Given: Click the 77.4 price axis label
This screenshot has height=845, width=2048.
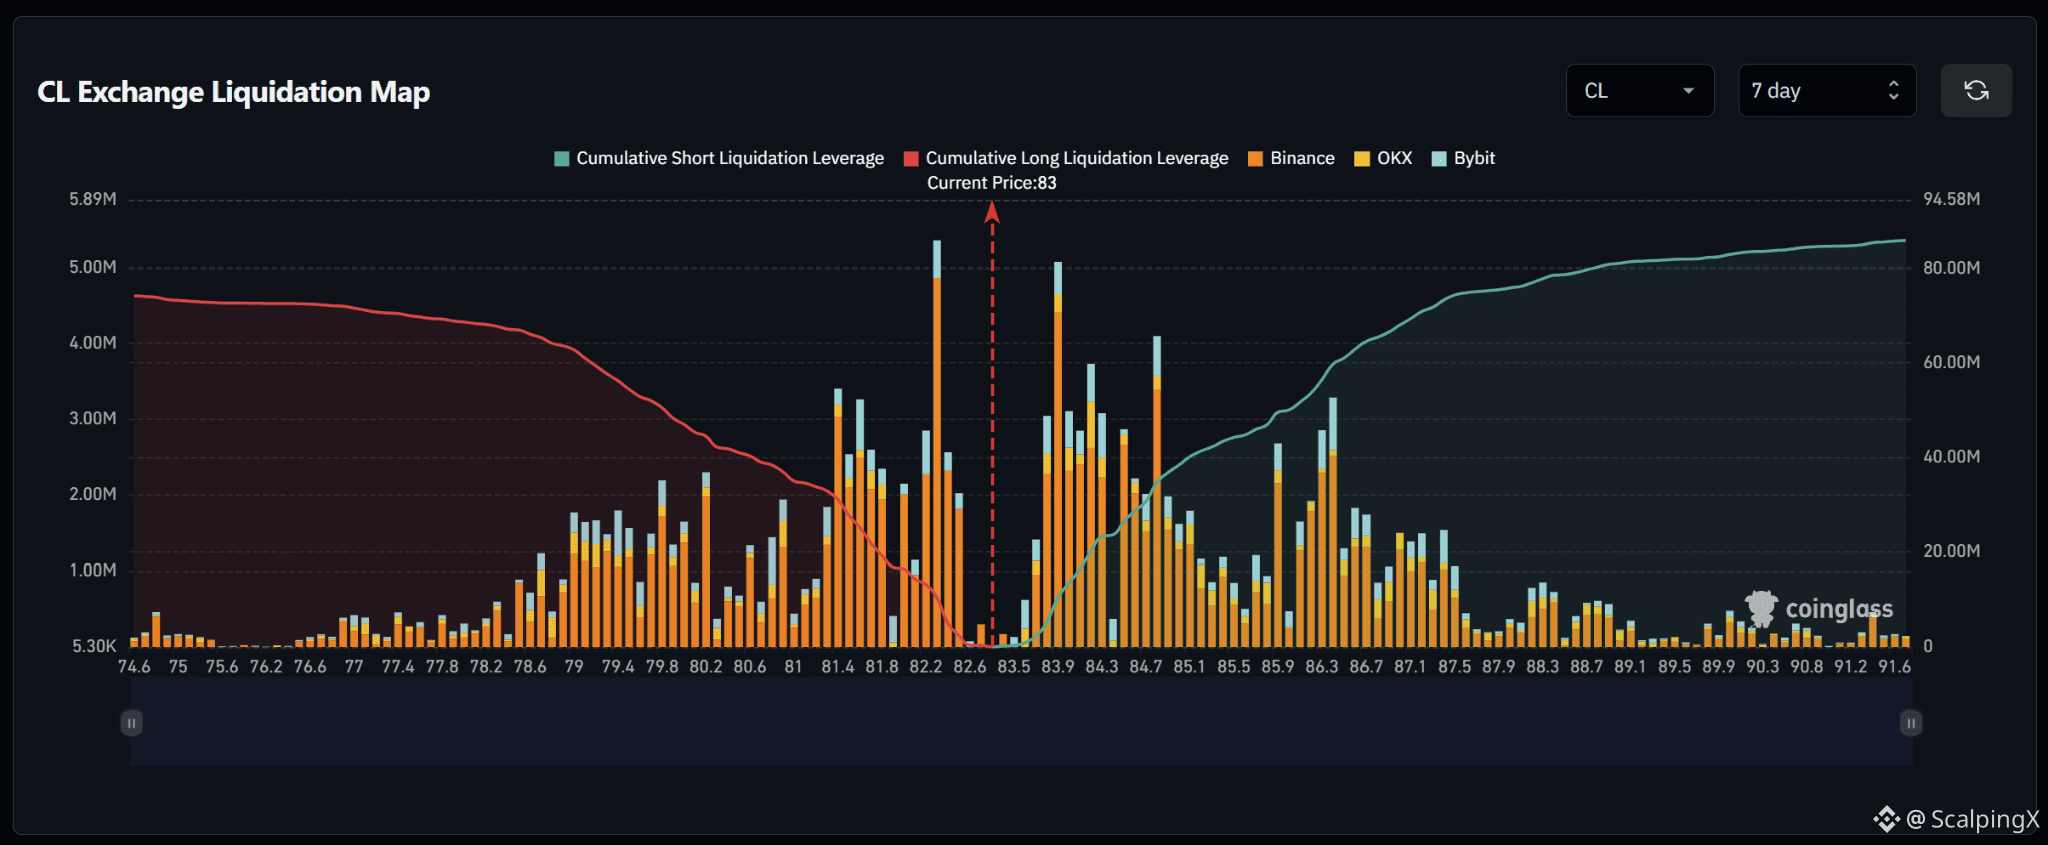Looking at the screenshot, I should 398,667.
